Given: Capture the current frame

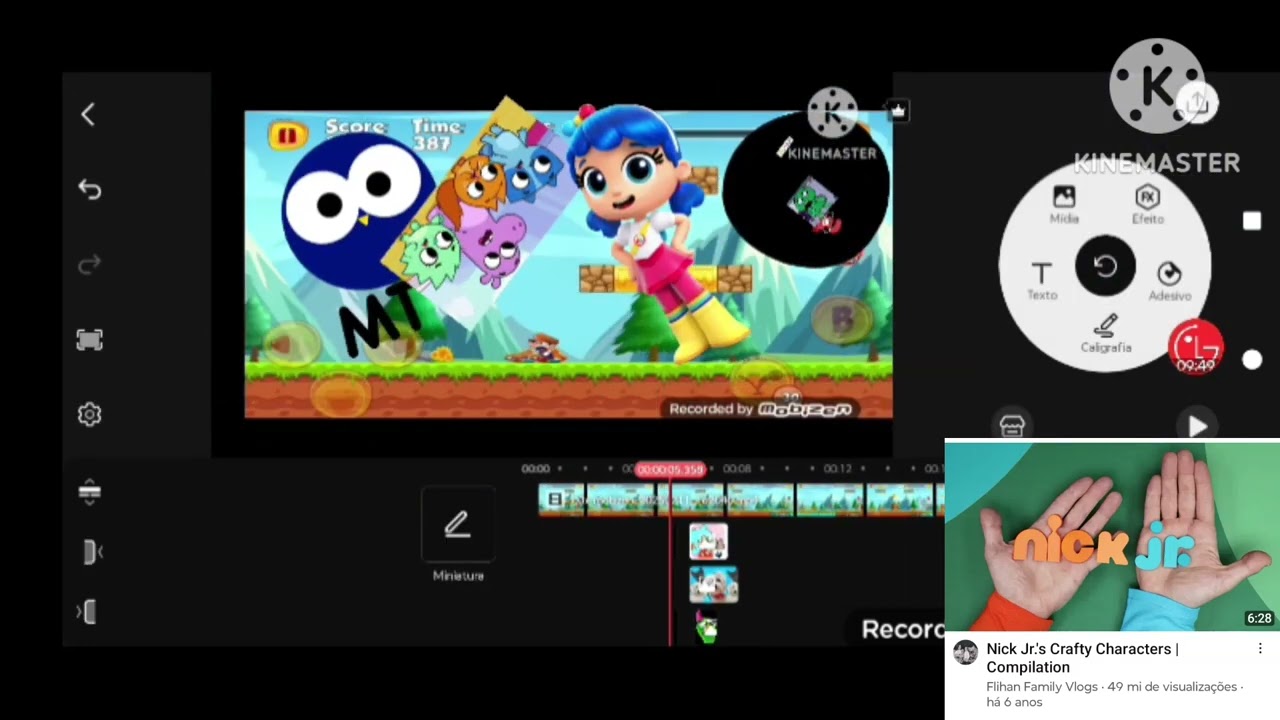Looking at the screenshot, I should (x=90, y=340).
